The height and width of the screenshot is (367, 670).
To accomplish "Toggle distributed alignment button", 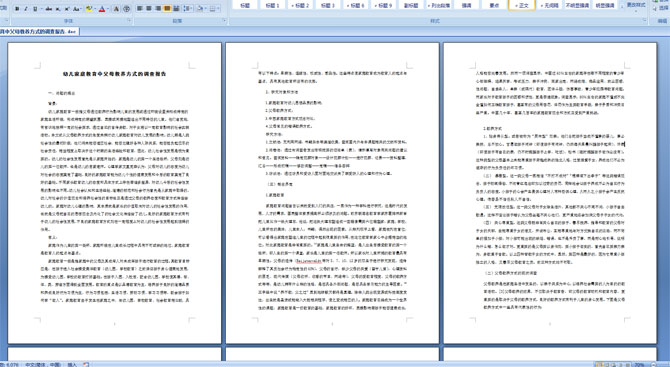I will point(176,9).
